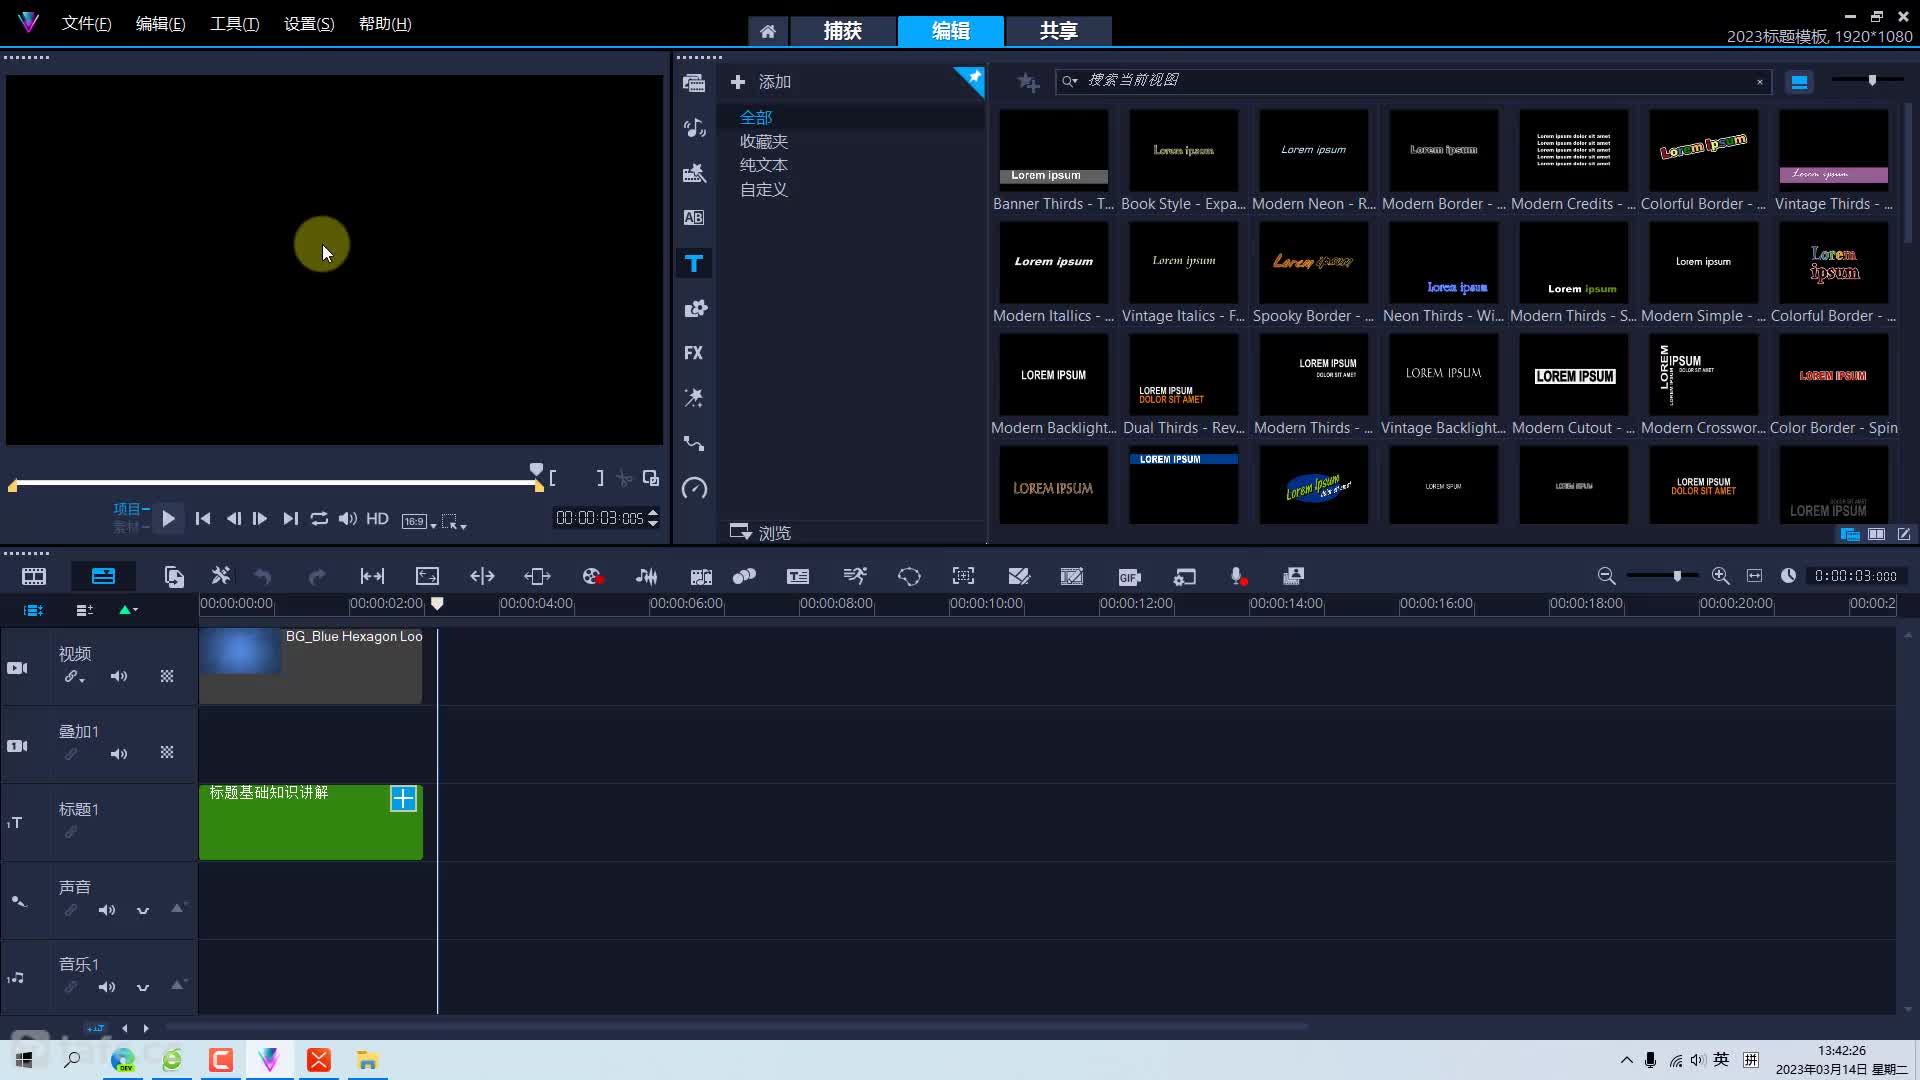Open the Subtitle Editor icon
Viewport: 1920px width, 1080px height.
pyautogui.click(x=797, y=576)
